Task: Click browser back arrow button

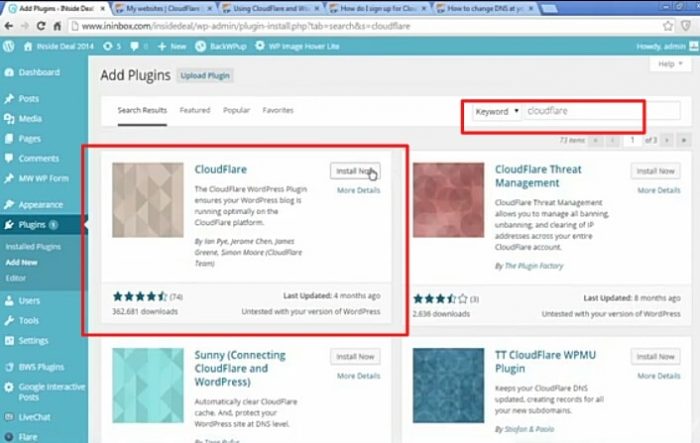Action: click(8, 26)
